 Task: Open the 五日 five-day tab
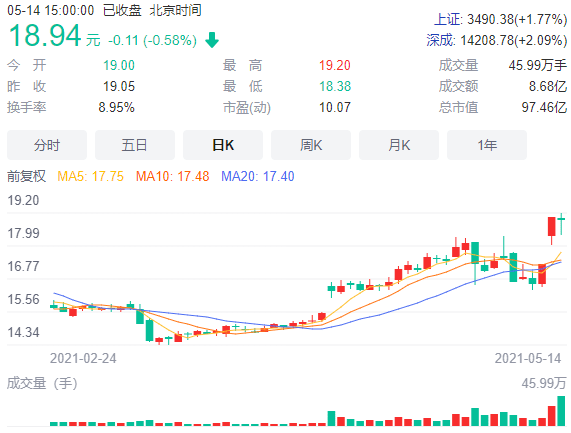coord(135,145)
